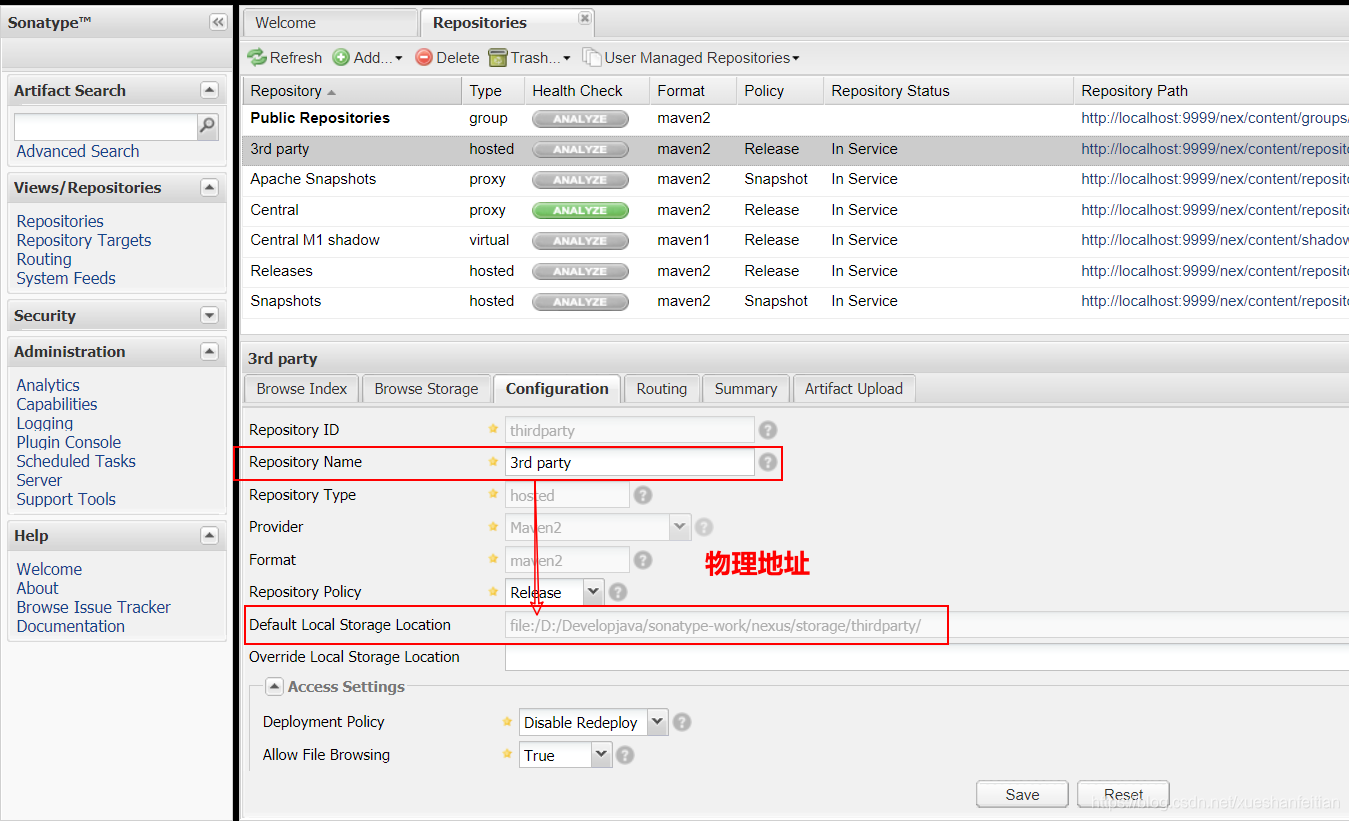Click Analyze for 3rd party repository
The image size is (1349, 821).
click(x=580, y=150)
